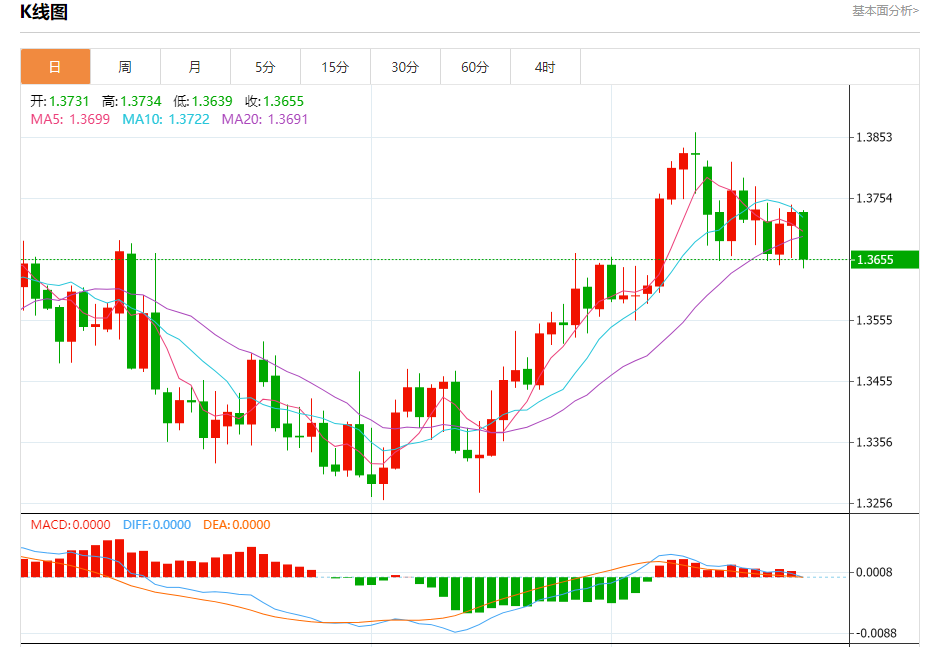
Task: Click the 1.3754 price axis label
Action: click(x=874, y=198)
